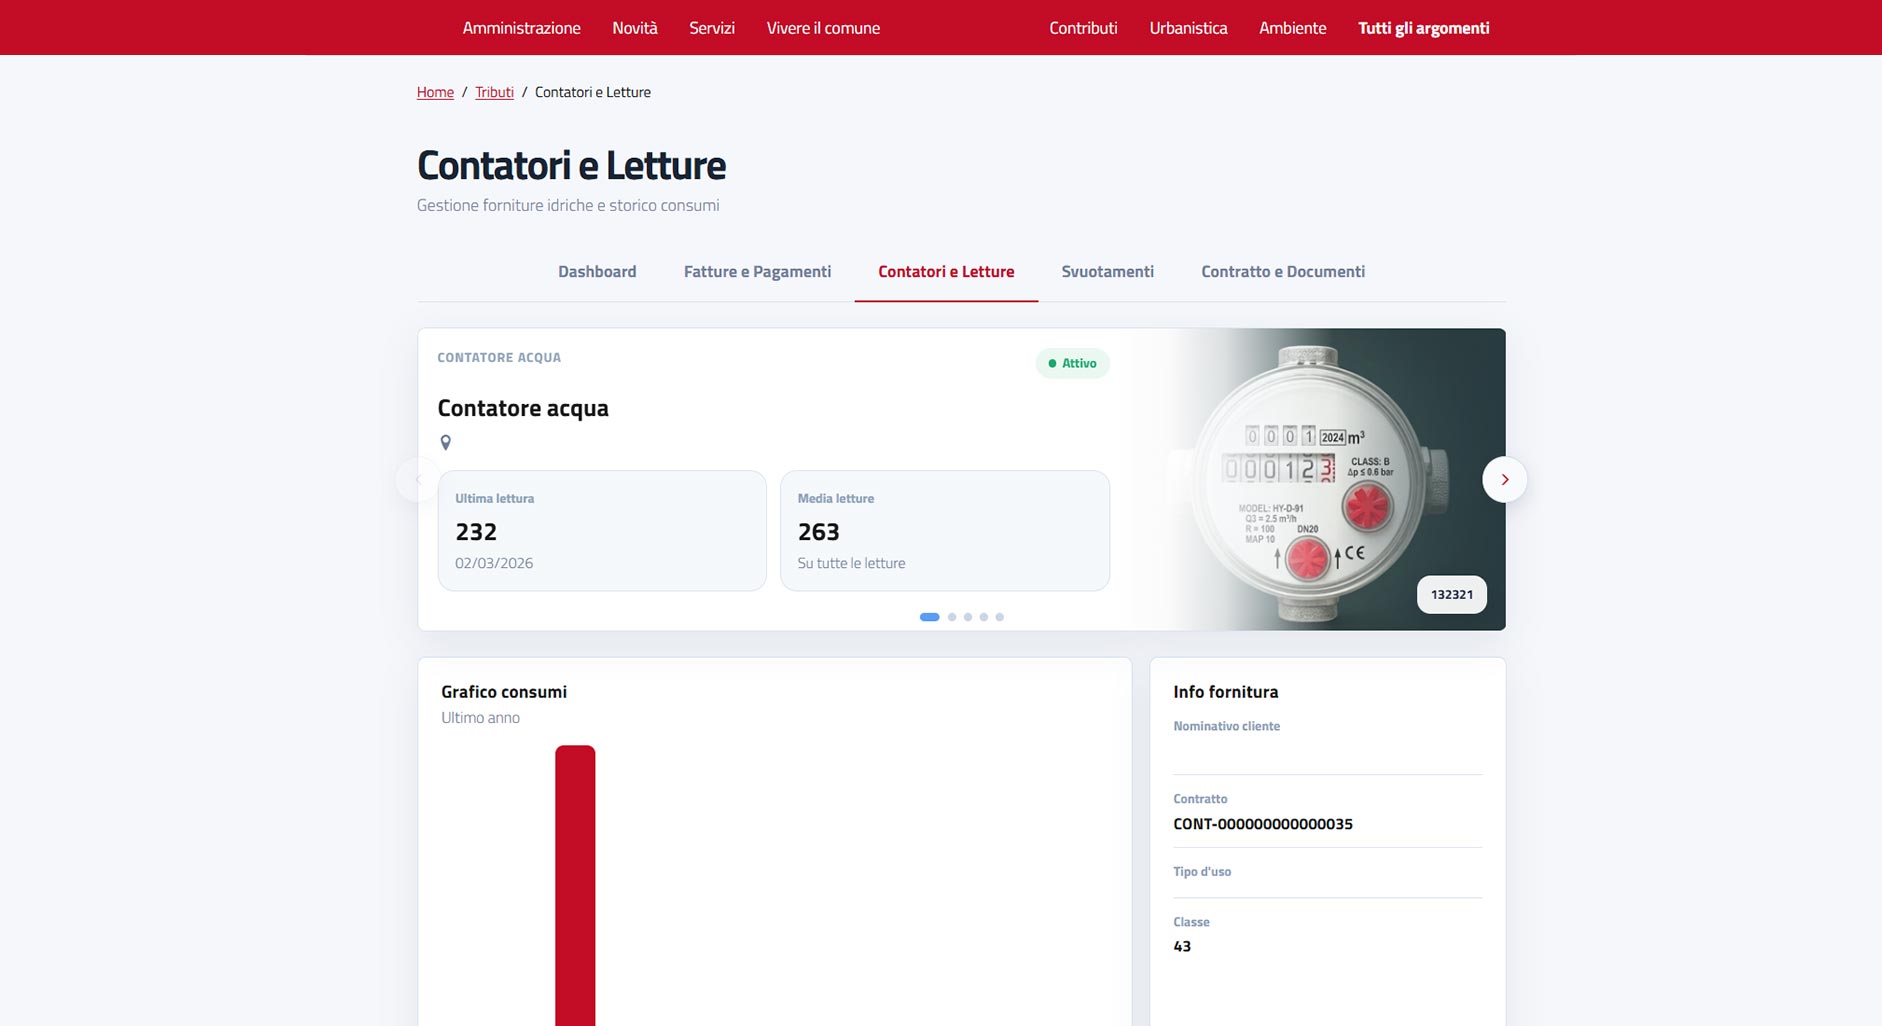The height and width of the screenshot is (1026, 1882).
Task: Open the Tributi breadcrumb link
Action: (494, 92)
